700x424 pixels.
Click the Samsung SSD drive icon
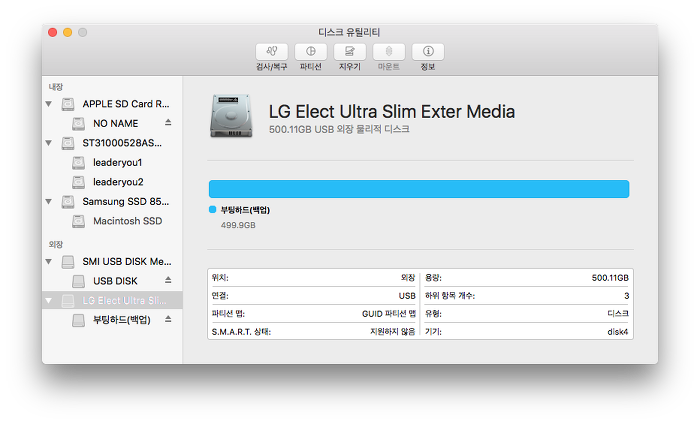[x=68, y=202]
